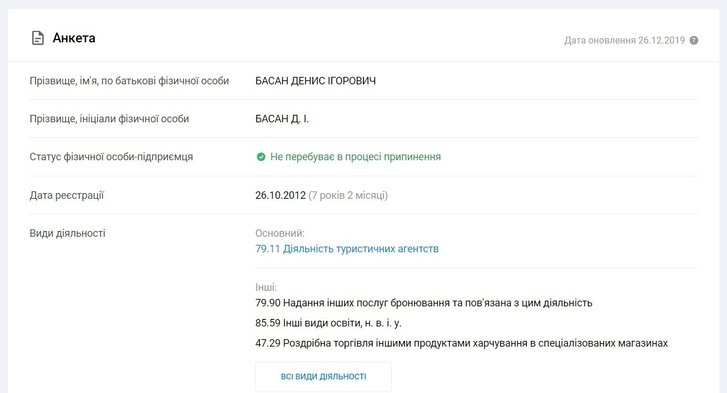The width and height of the screenshot is (727, 393).
Task: Click the Анкета document icon
Action: pos(38,38)
